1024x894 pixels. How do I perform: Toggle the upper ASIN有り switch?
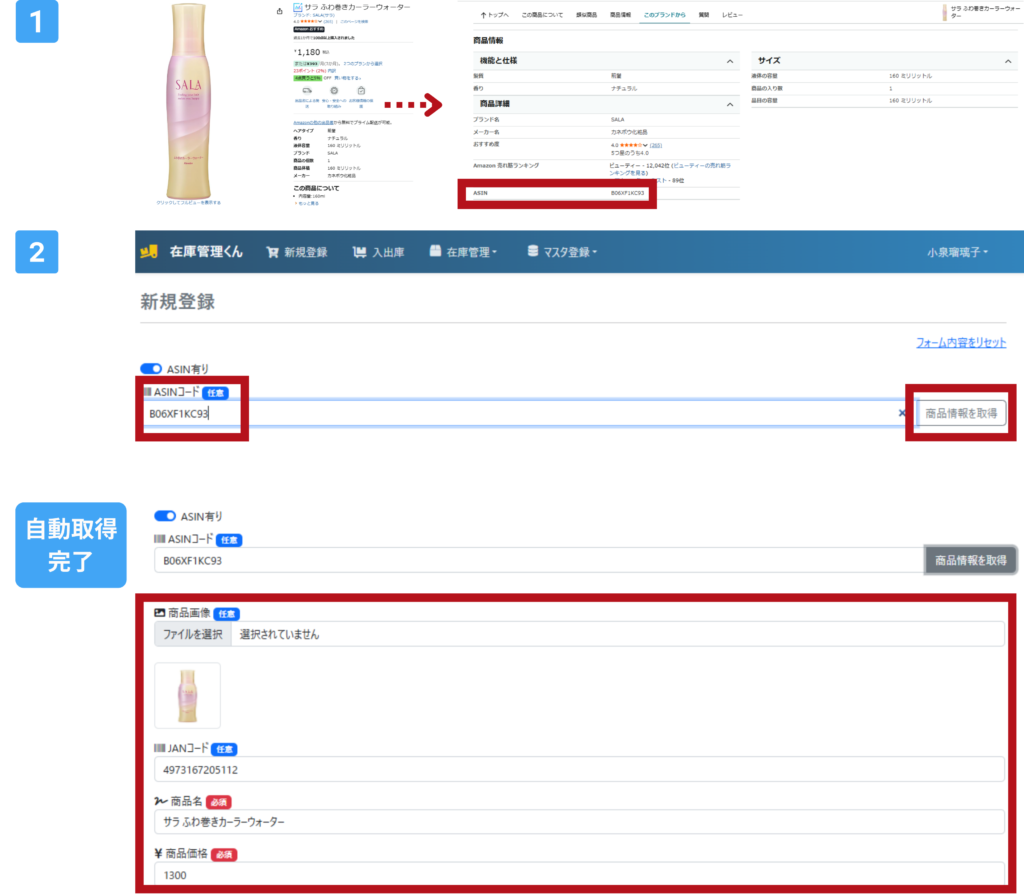point(151,369)
